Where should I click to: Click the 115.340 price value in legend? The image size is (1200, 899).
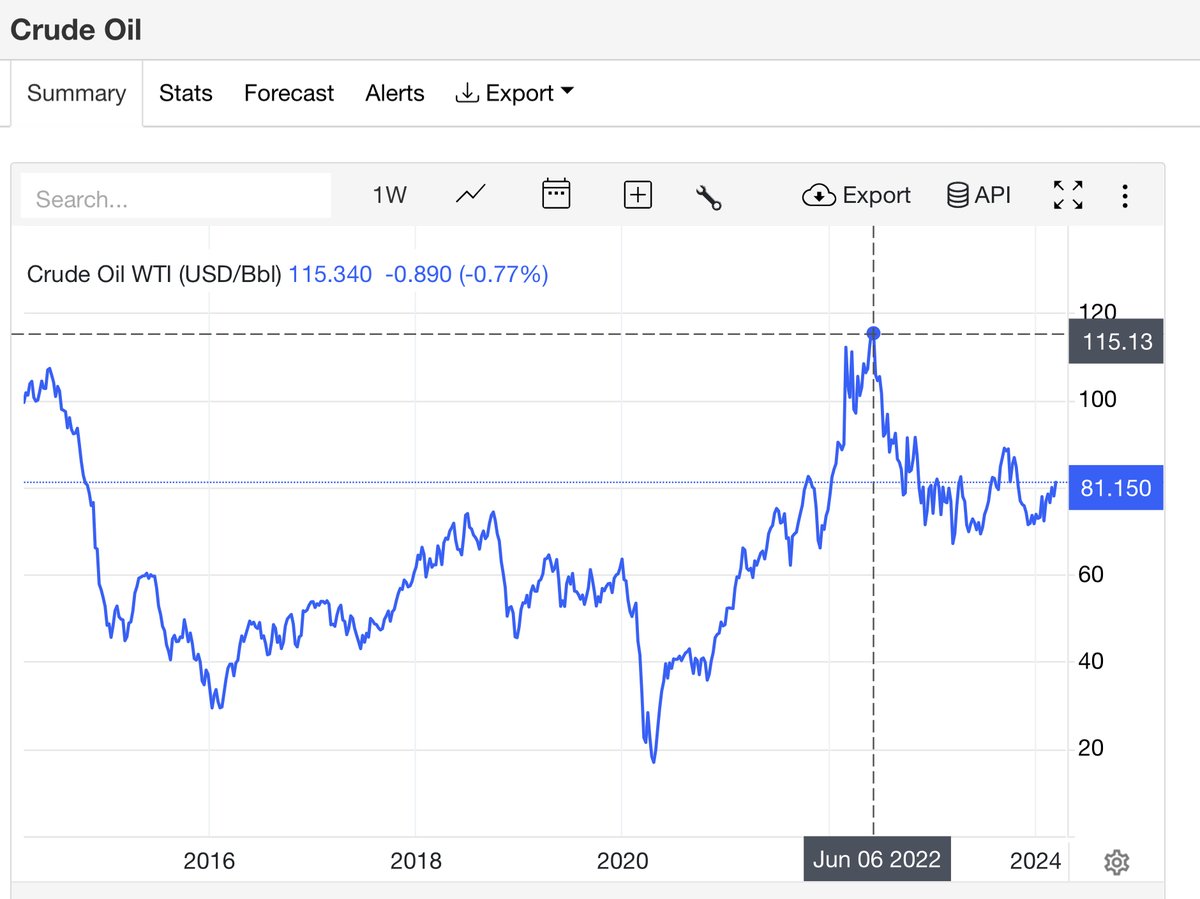click(330, 274)
